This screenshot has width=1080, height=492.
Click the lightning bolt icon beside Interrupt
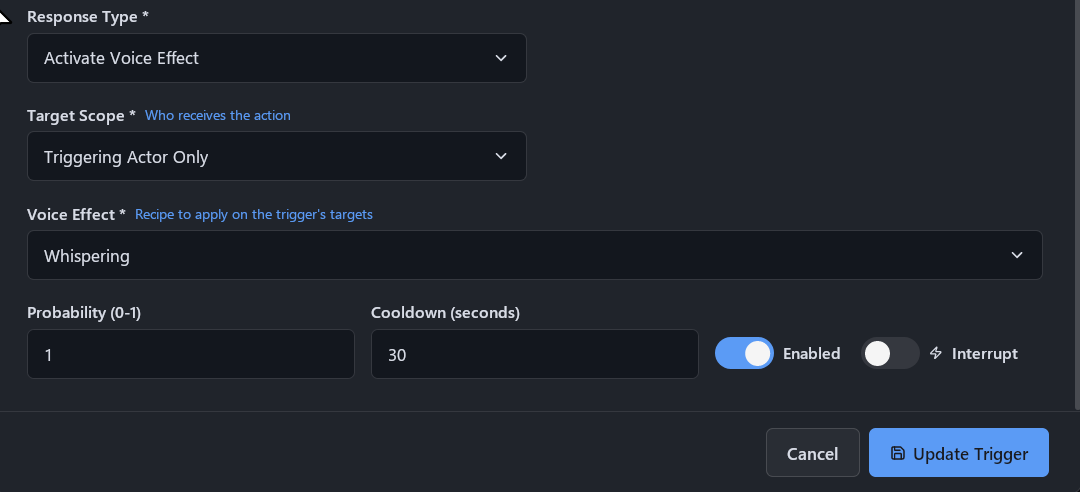click(935, 353)
